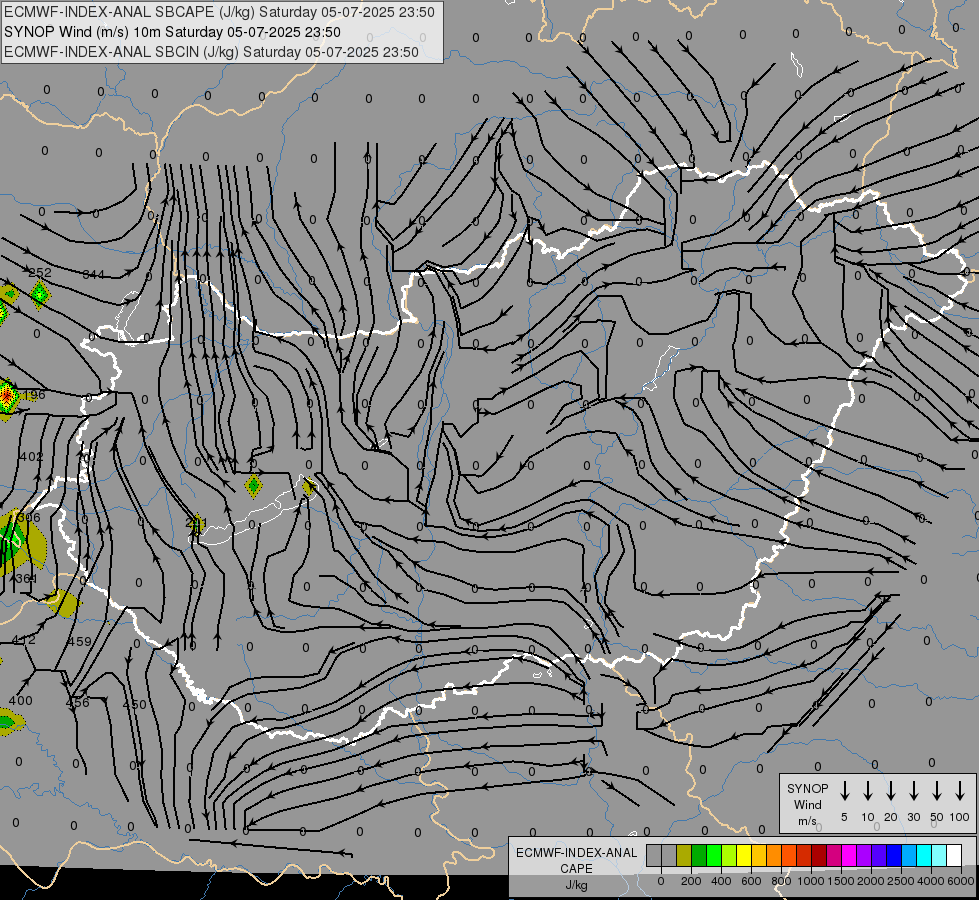The height and width of the screenshot is (900, 979).
Task: Click the '6000' tick on CAPE scale
Action: (x=960, y=881)
